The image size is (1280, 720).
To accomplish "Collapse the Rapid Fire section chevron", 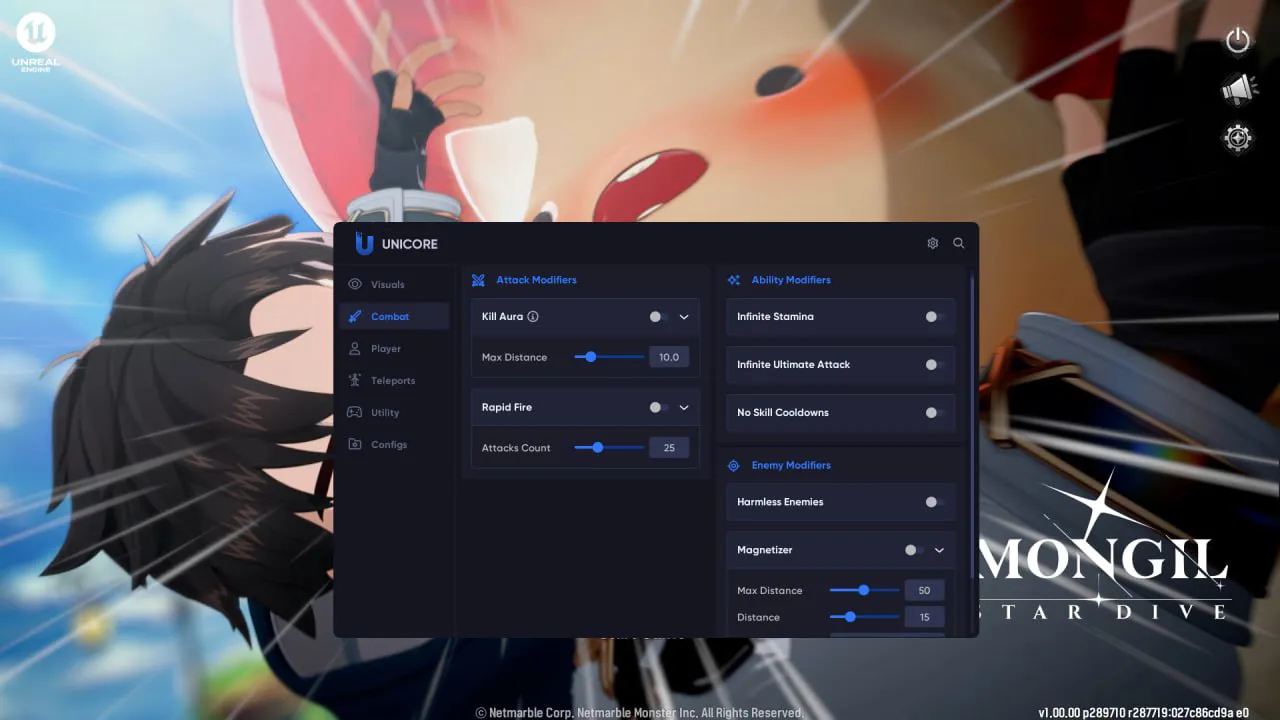I will (x=684, y=408).
